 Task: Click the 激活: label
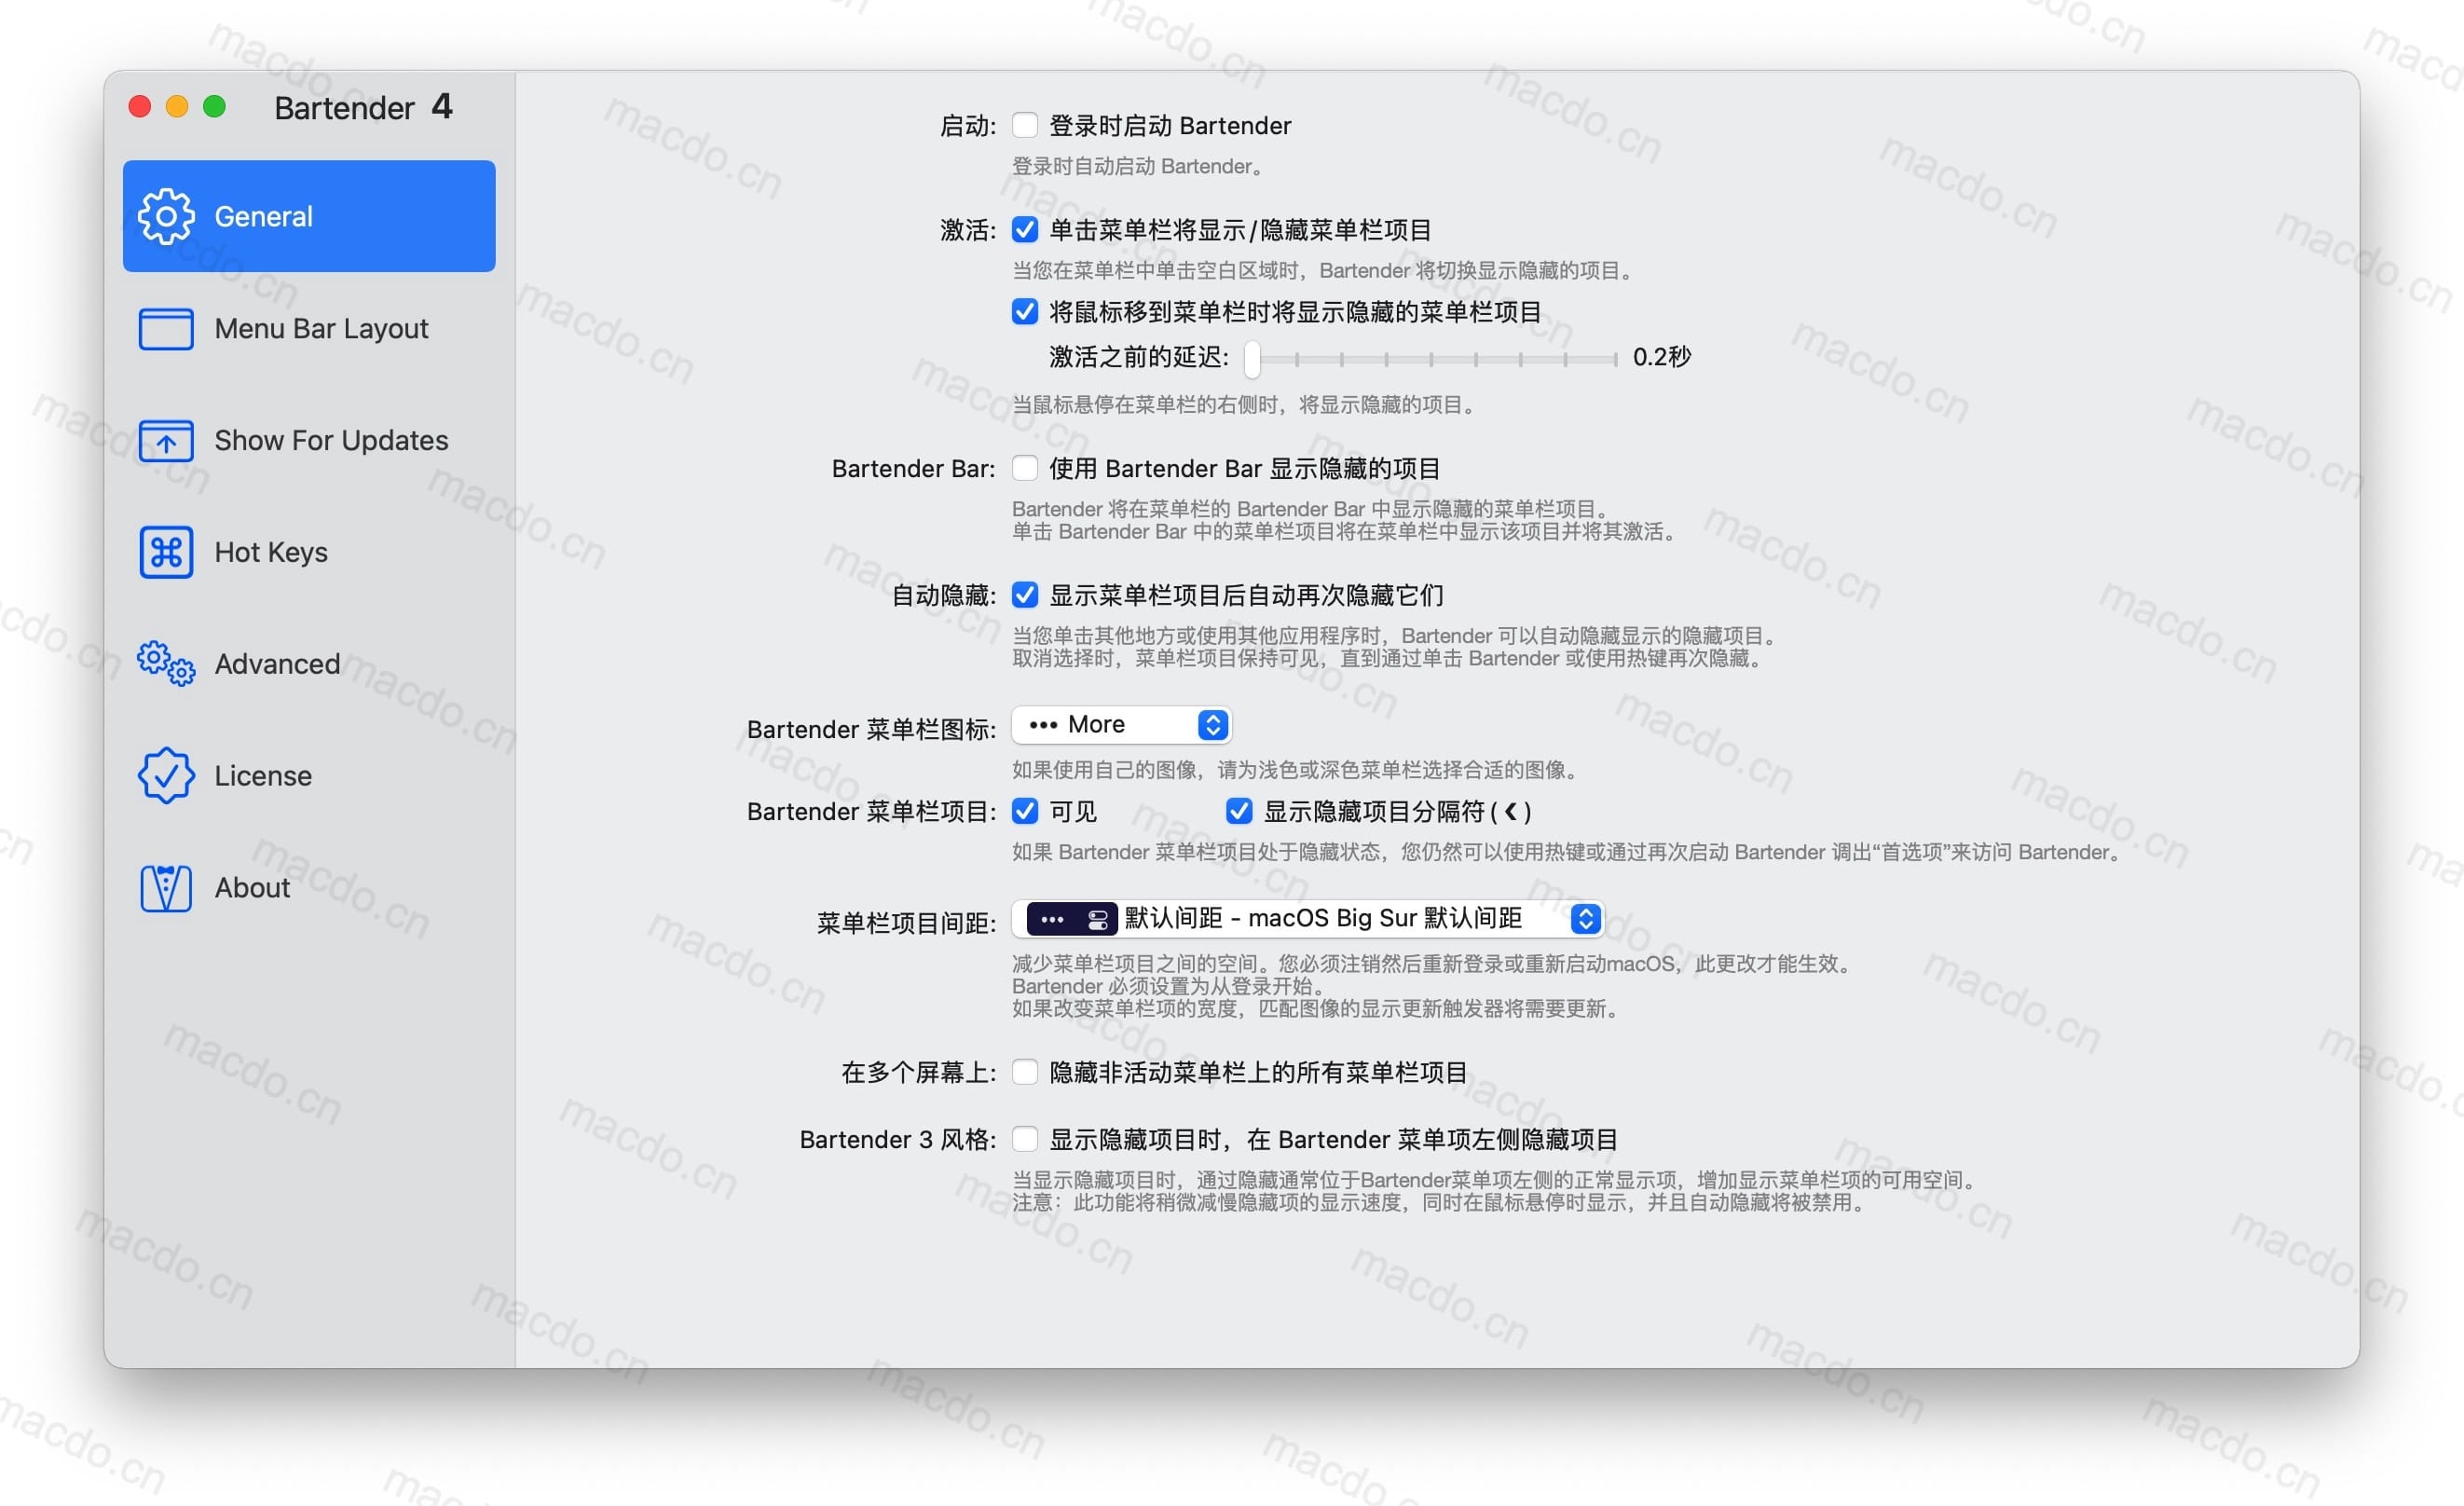tap(967, 231)
